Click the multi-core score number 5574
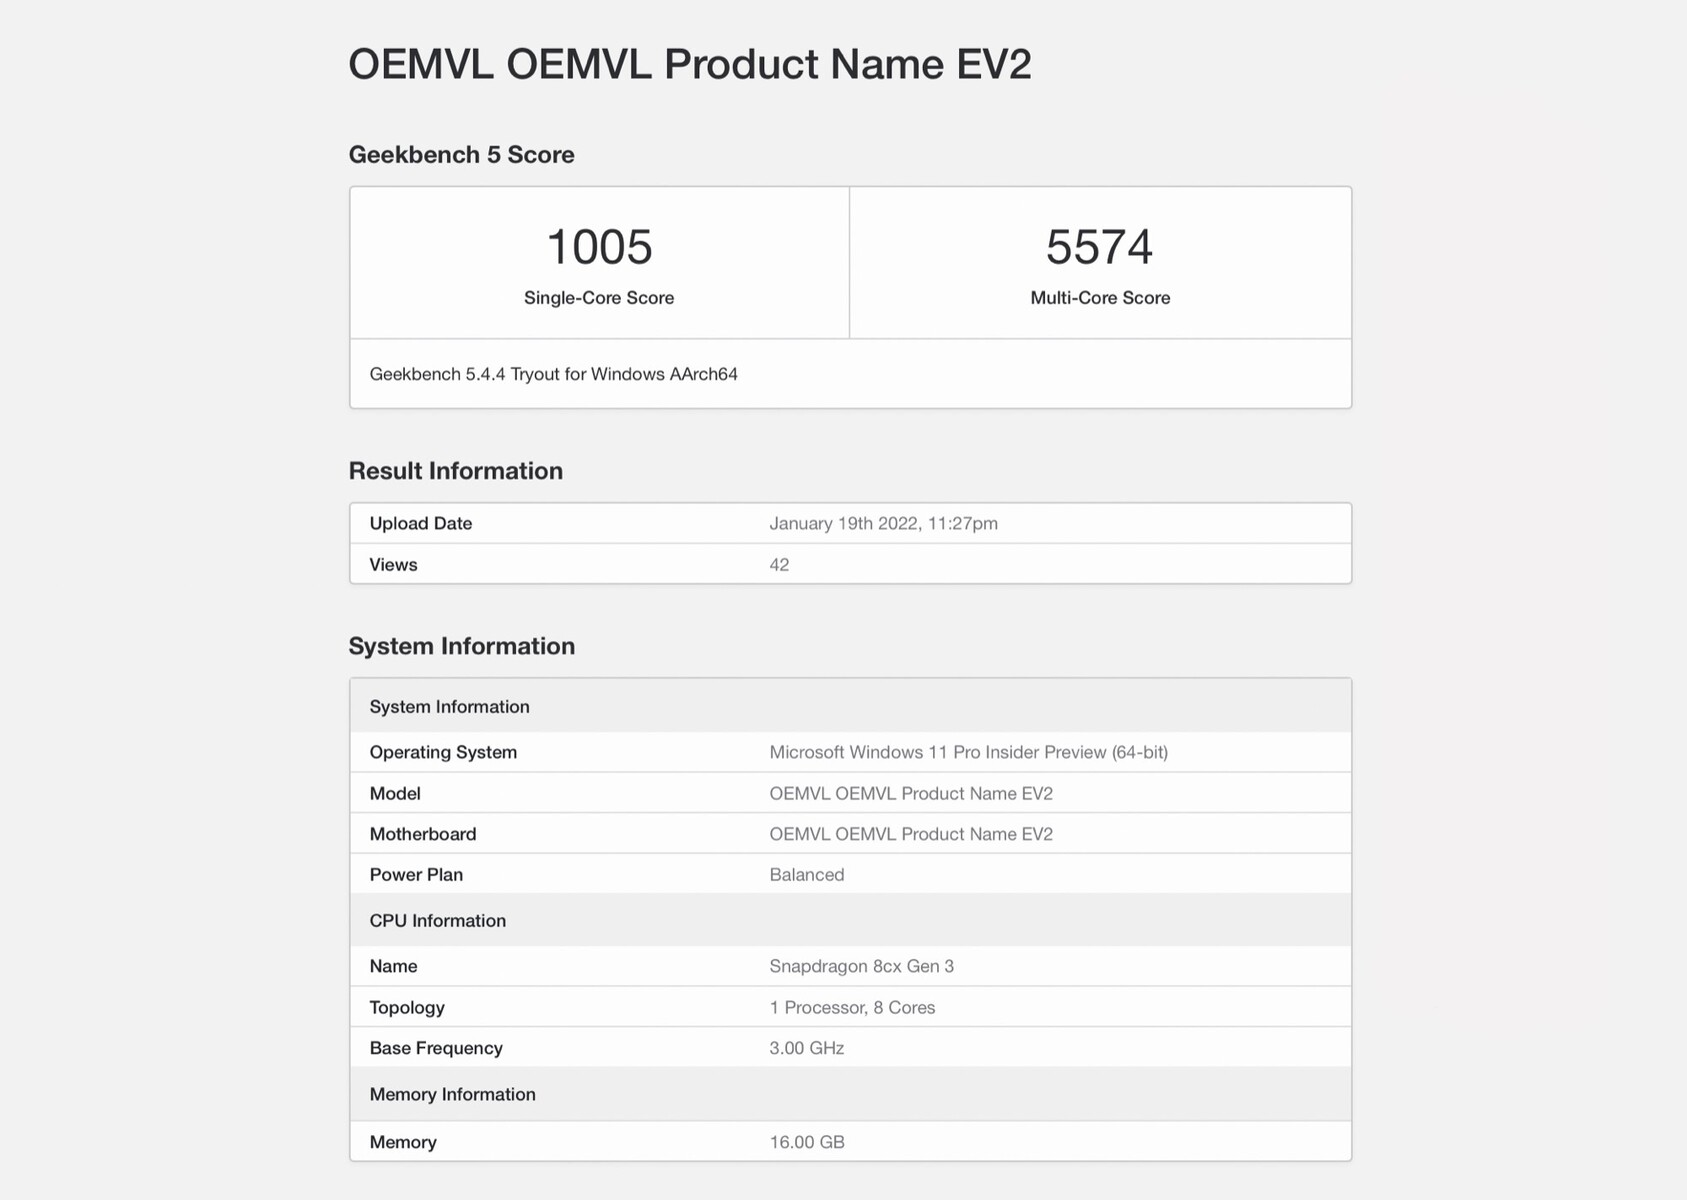Image resolution: width=1687 pixels, height=1200 pixels. (1099, 247)
